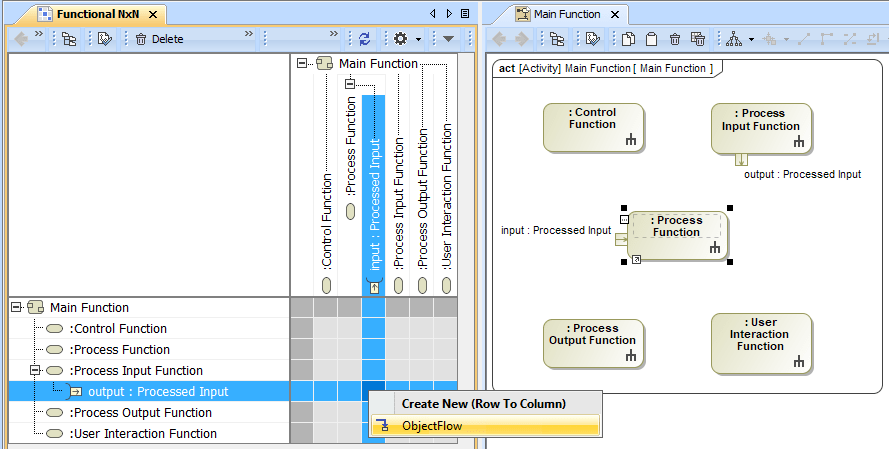Click the rake icon on Control Function
Image resolution: width=889 pixels, height=449 pixels.
pos(630,139)
